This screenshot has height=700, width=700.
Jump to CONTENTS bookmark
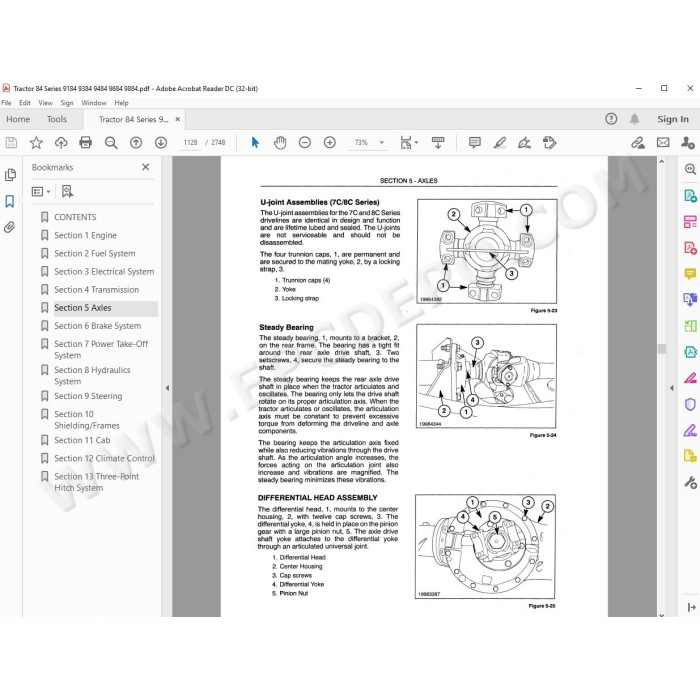pyautogui.click(x=75, y=217)
